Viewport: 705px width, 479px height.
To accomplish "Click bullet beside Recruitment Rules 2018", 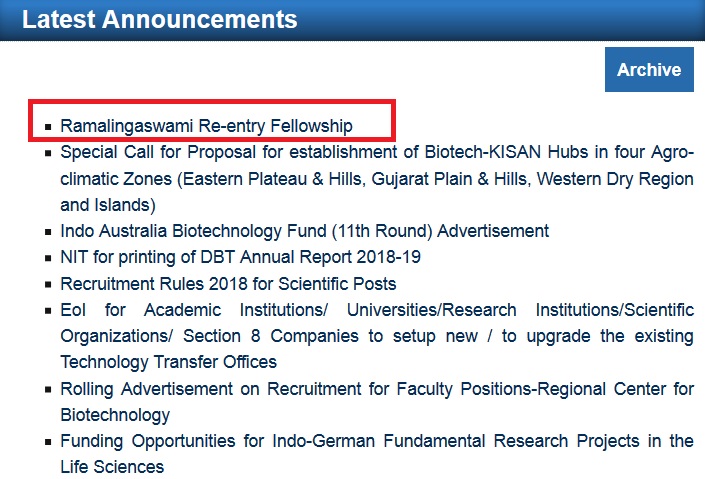I will [47, 284].
